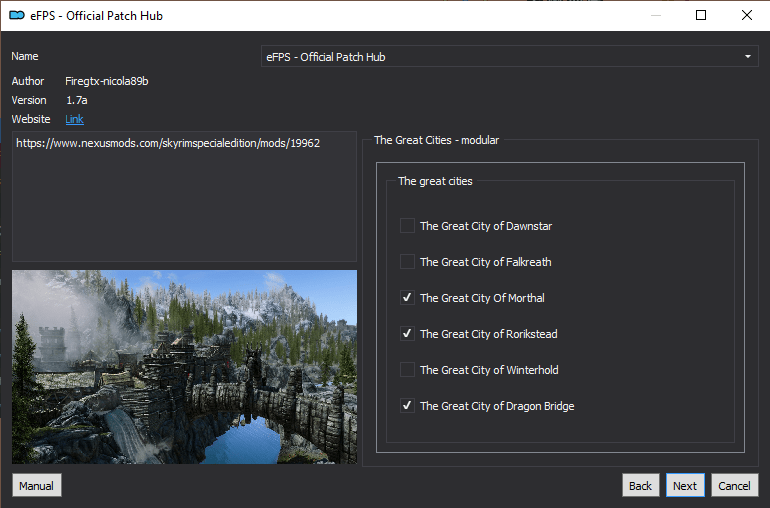Viewport: 770px width, 508px height.
Task: Click the author name Firegtx-nicola89b
Action: [x=107, y=81]
